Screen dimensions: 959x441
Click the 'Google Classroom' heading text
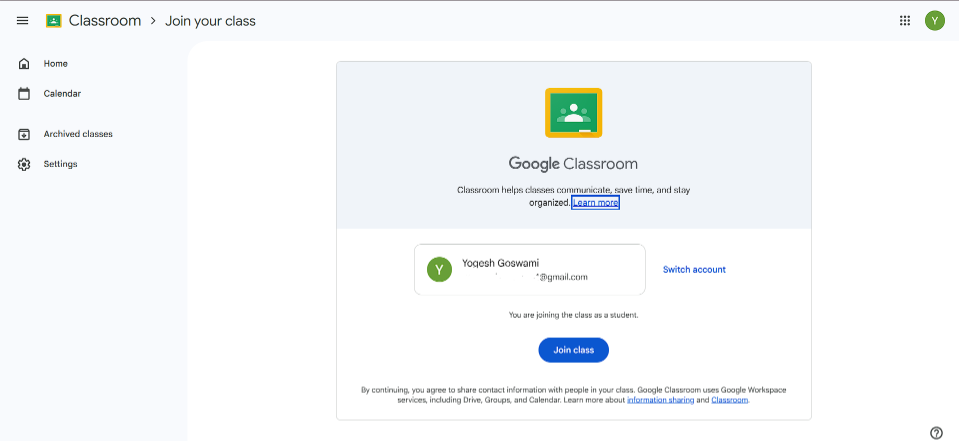click(x=573, y=164)
